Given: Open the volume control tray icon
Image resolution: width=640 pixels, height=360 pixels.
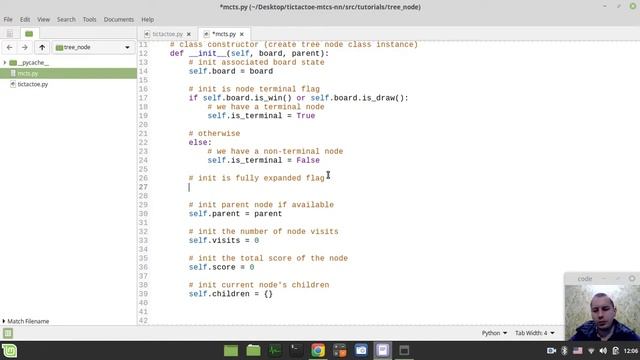Looking at the screenshot, I should click(603, 351).
